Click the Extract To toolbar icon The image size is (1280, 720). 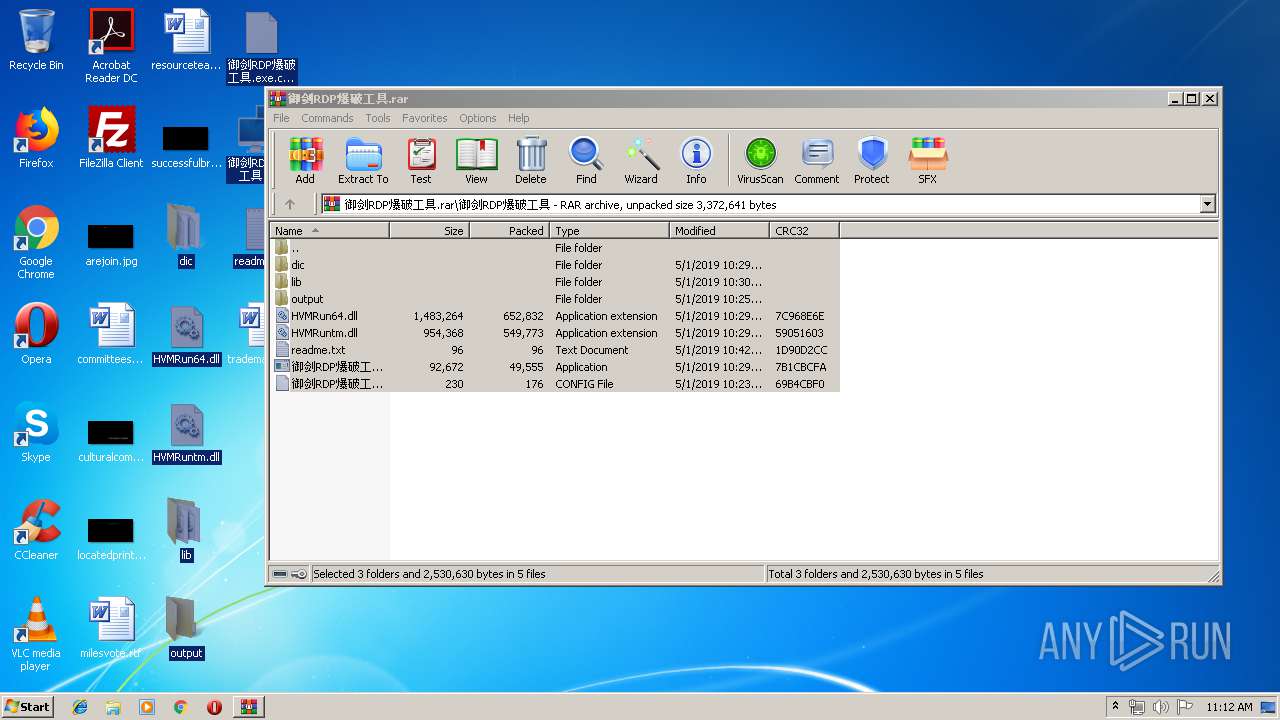pyautogui.click(x=363, y=161)
